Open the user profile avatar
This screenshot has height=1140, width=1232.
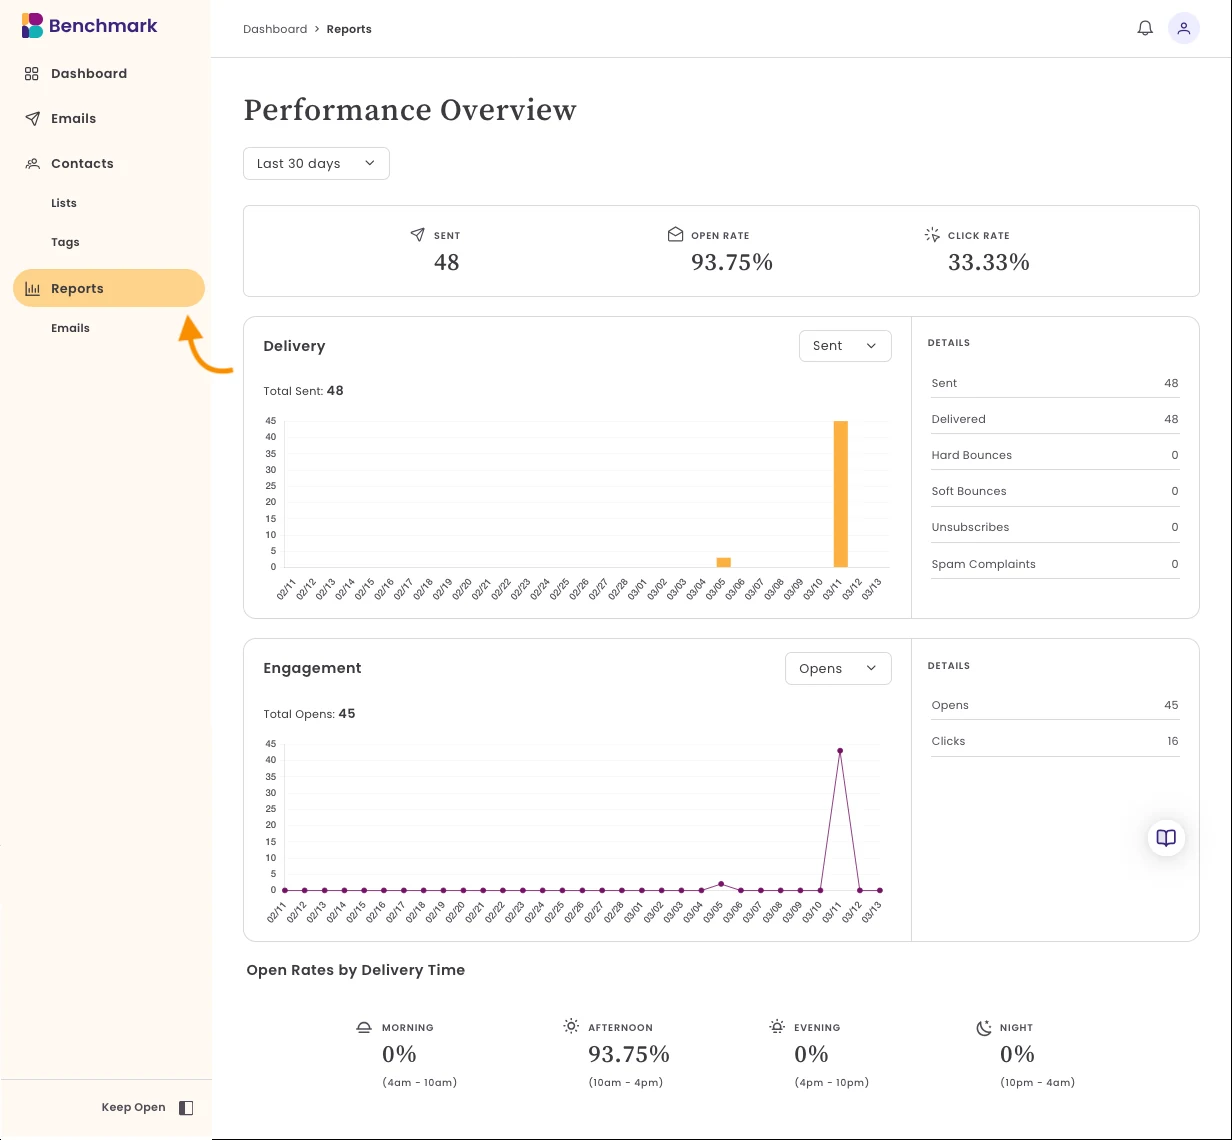coord(1184,28)
